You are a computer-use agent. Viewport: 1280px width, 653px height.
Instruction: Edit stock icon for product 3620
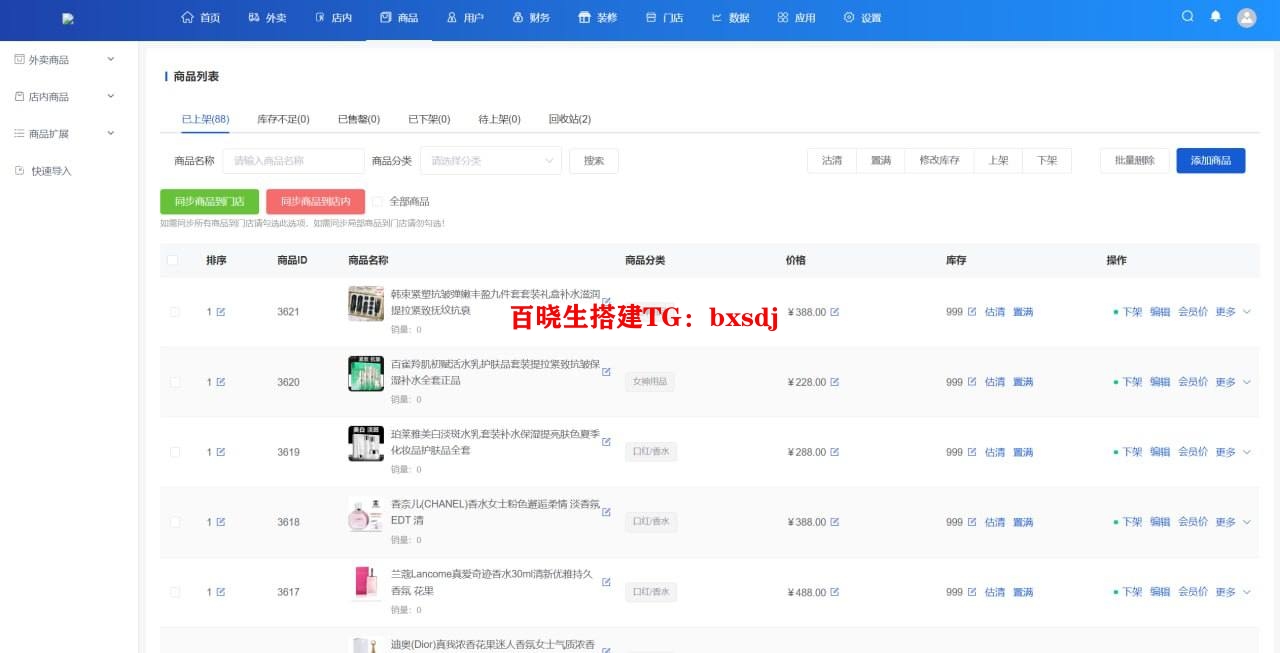click(x=972, y=382)
